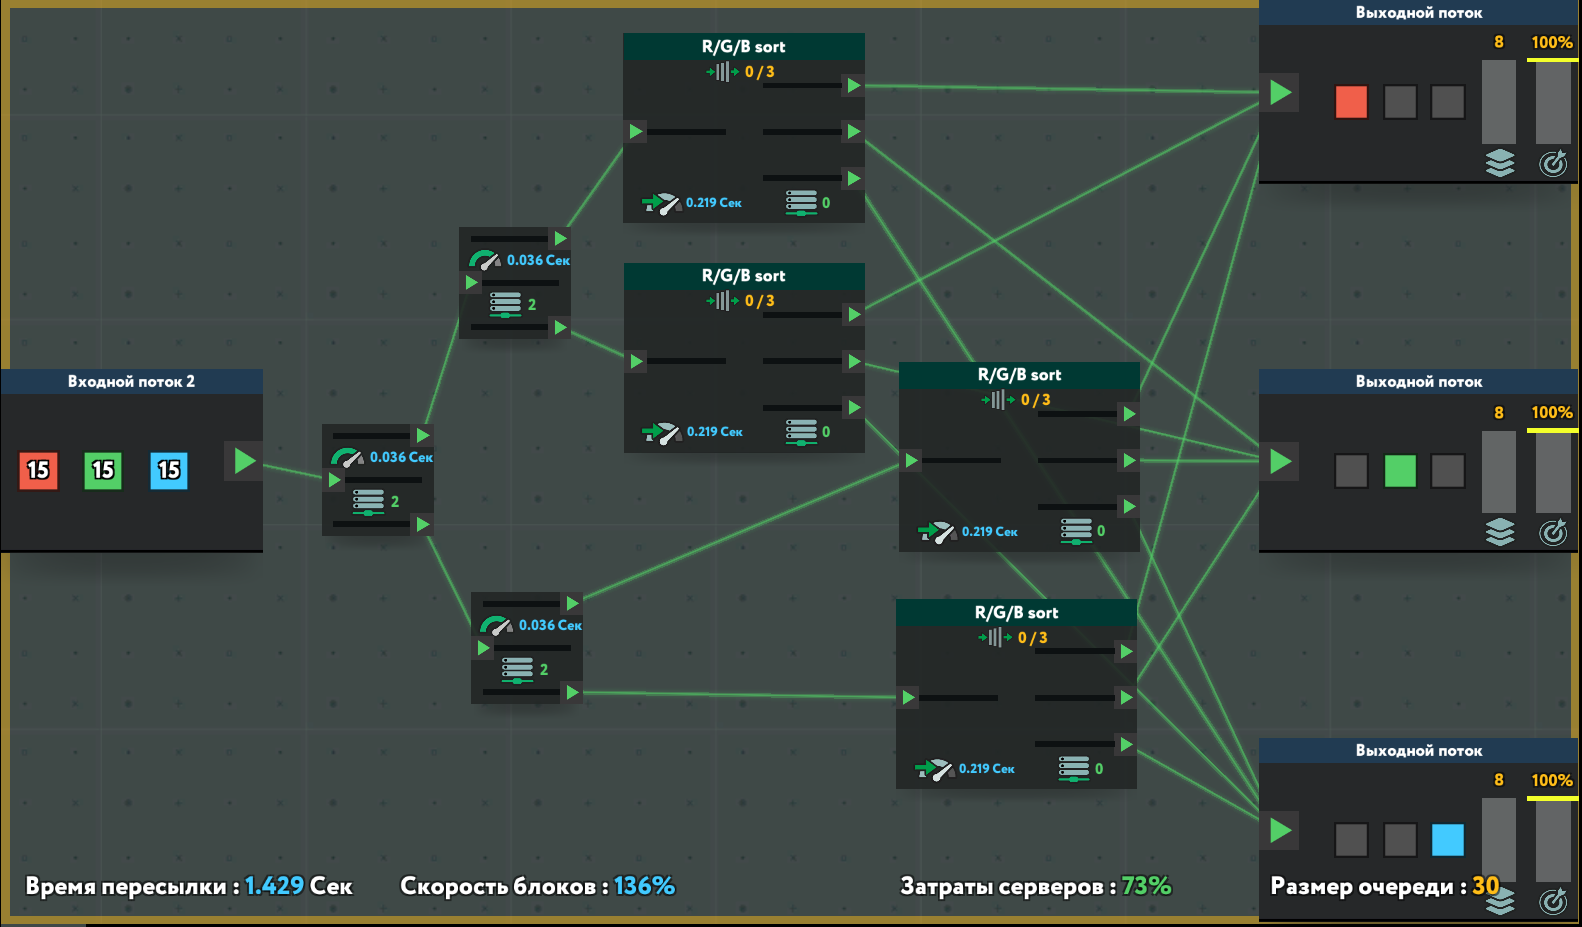The image size is (1582, 927).
Task: Click the stack layers icon in the green output stream
Action: 1500,532
